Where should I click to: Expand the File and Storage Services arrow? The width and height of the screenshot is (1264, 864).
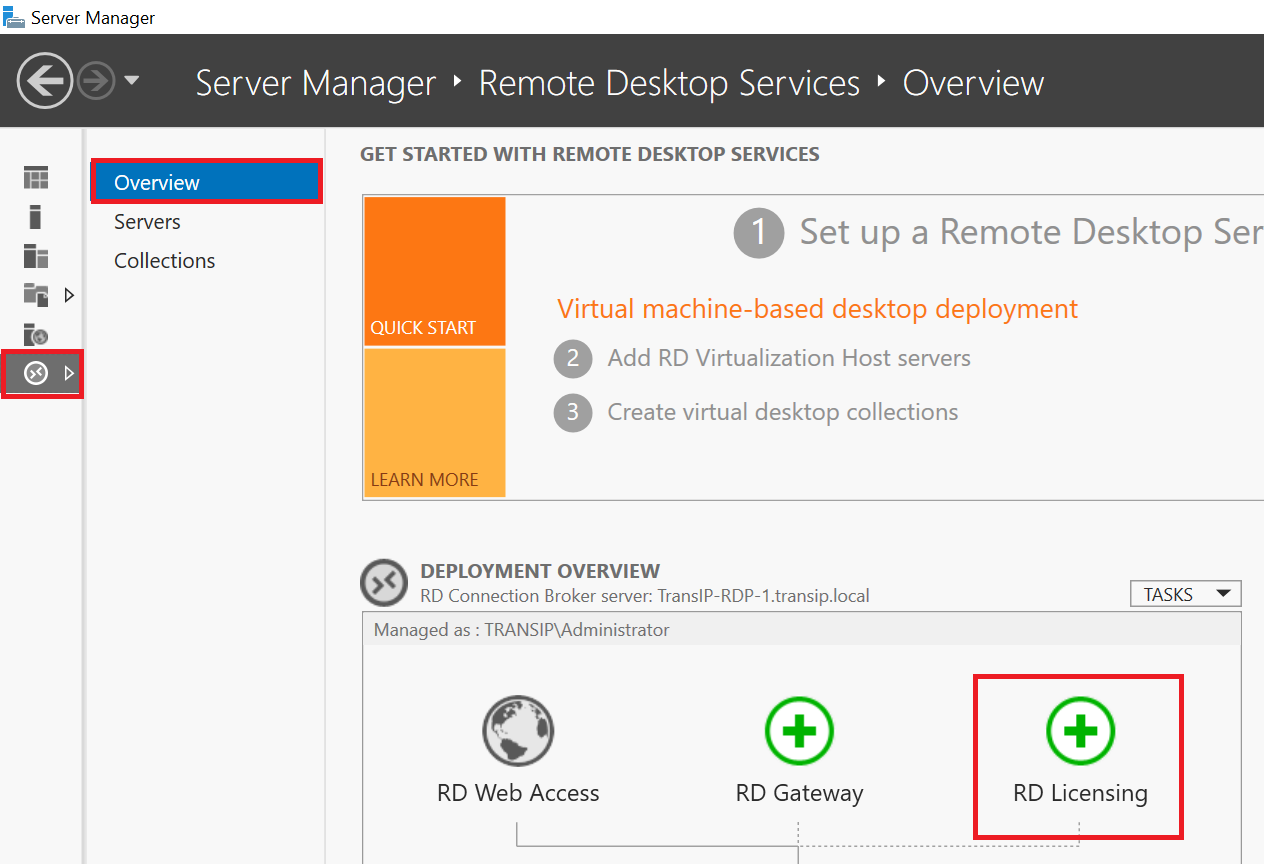pos(69,295)
